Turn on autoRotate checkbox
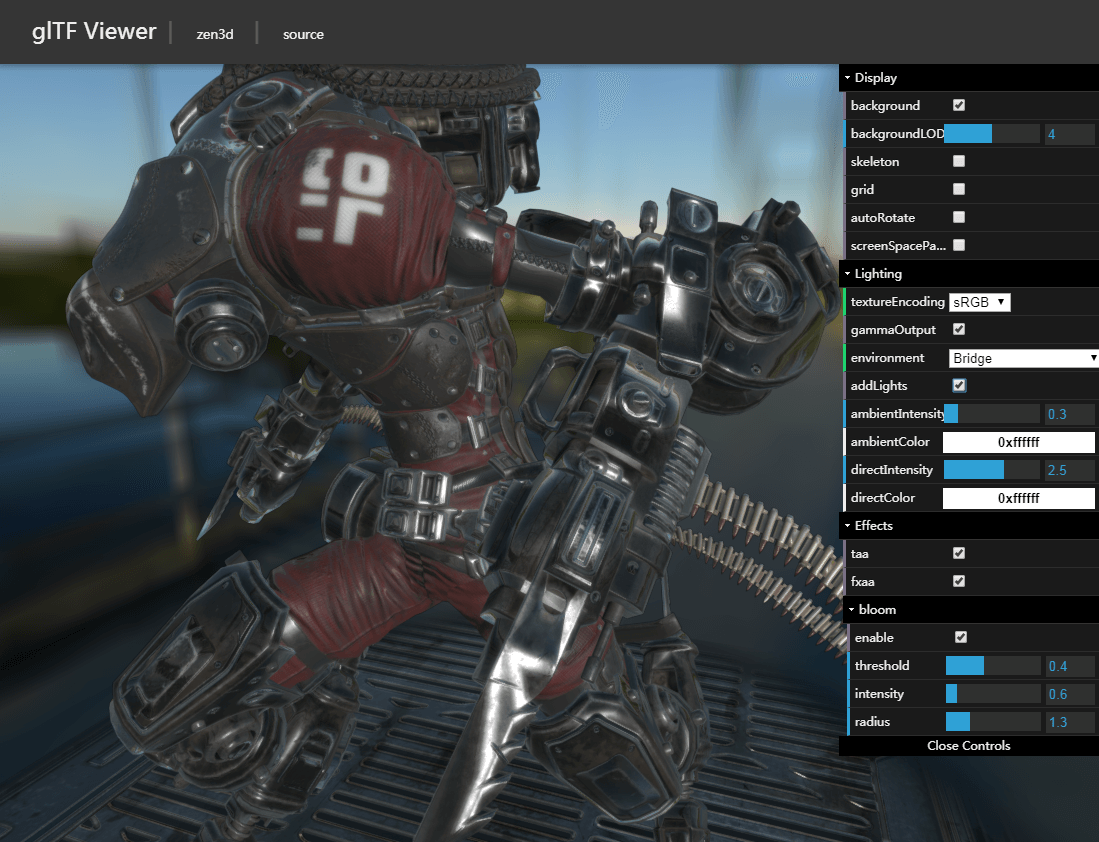This screenshot has width=1099, height=842. [x=959, y=217]
